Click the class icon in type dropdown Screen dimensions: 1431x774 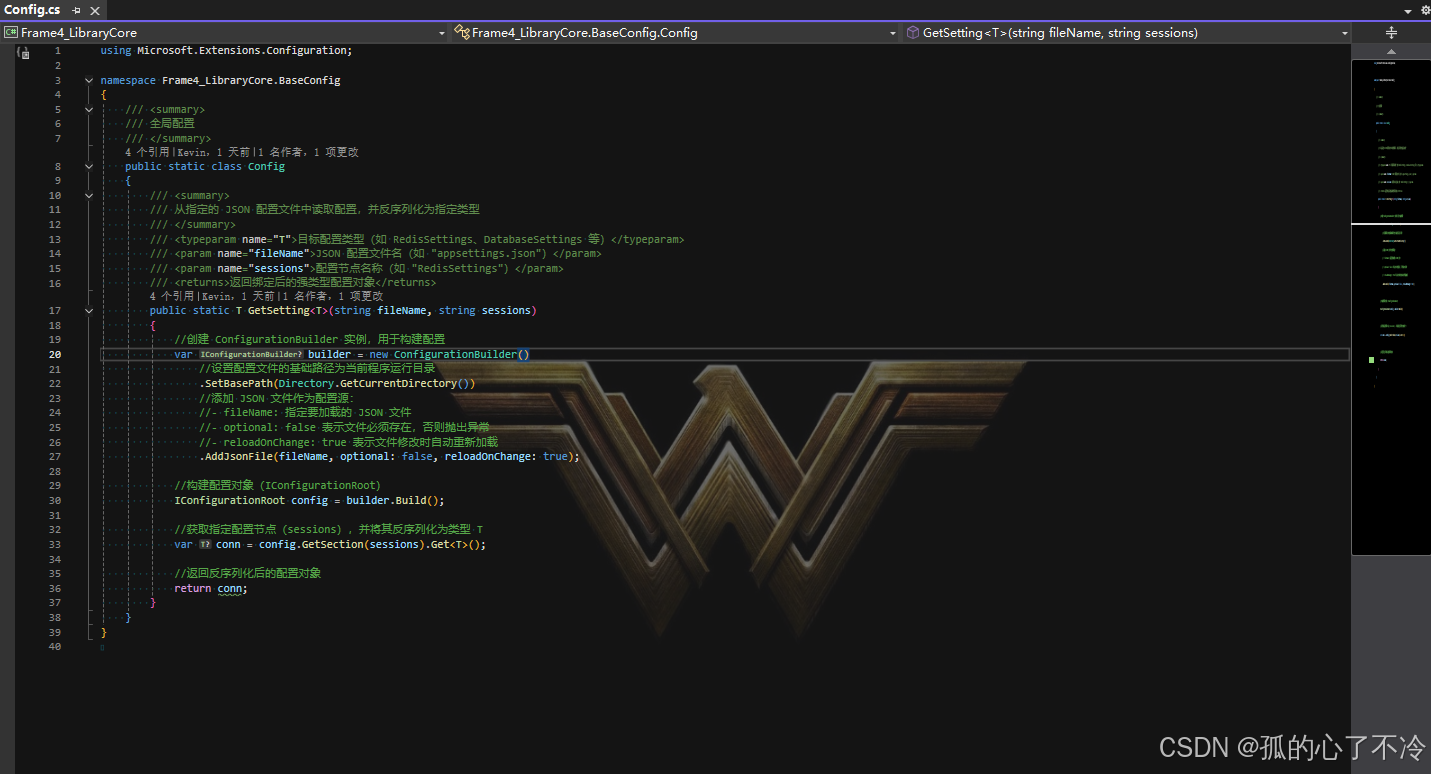click(461, 33)
